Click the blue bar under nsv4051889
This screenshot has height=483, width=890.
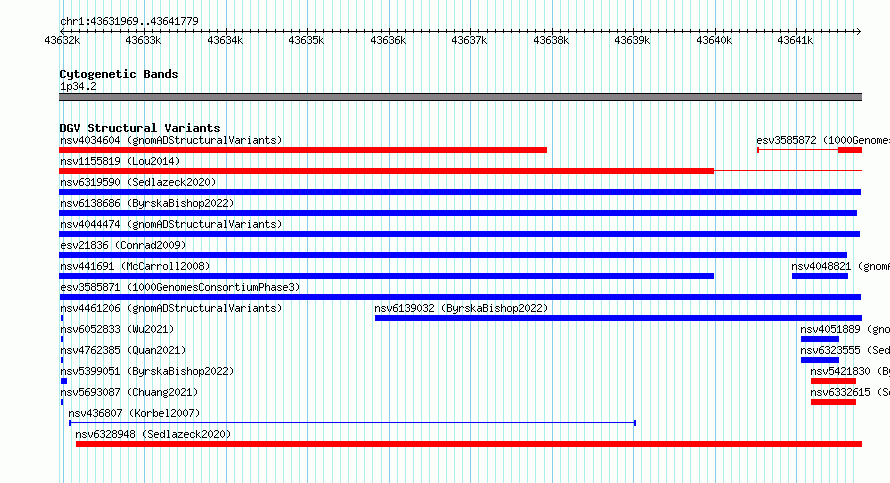[x=820, y=339]
